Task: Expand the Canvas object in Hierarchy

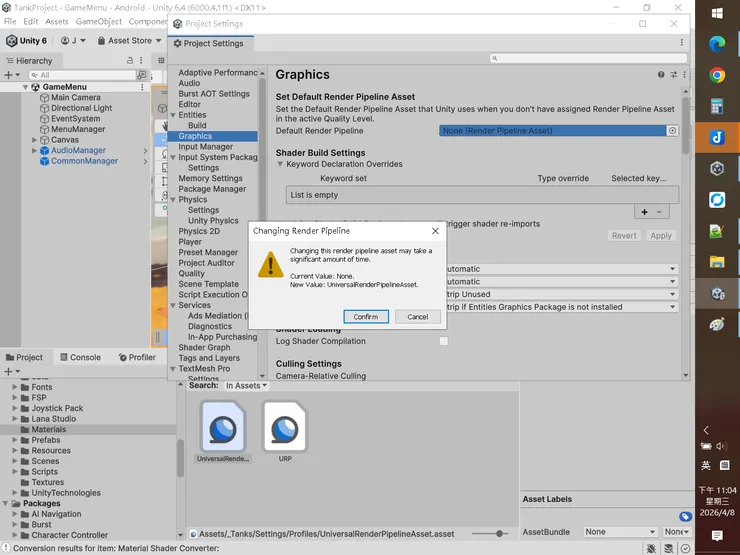Action: coord(35,140)
